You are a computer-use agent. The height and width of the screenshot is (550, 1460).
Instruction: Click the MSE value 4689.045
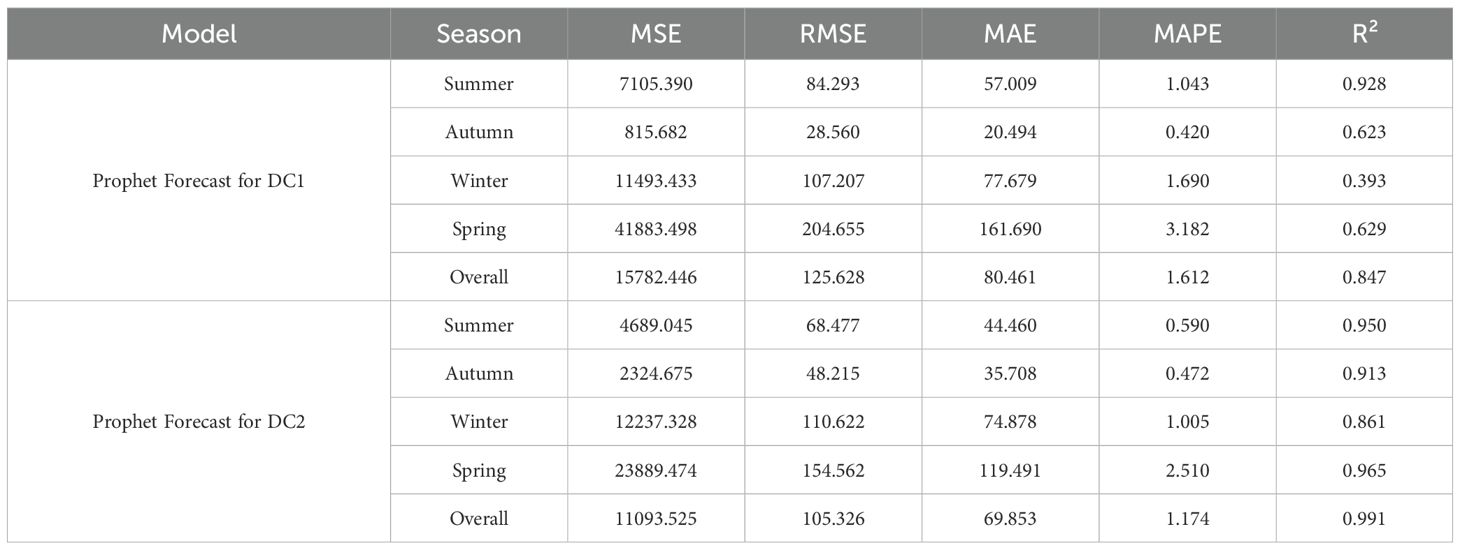pos(657,325)
